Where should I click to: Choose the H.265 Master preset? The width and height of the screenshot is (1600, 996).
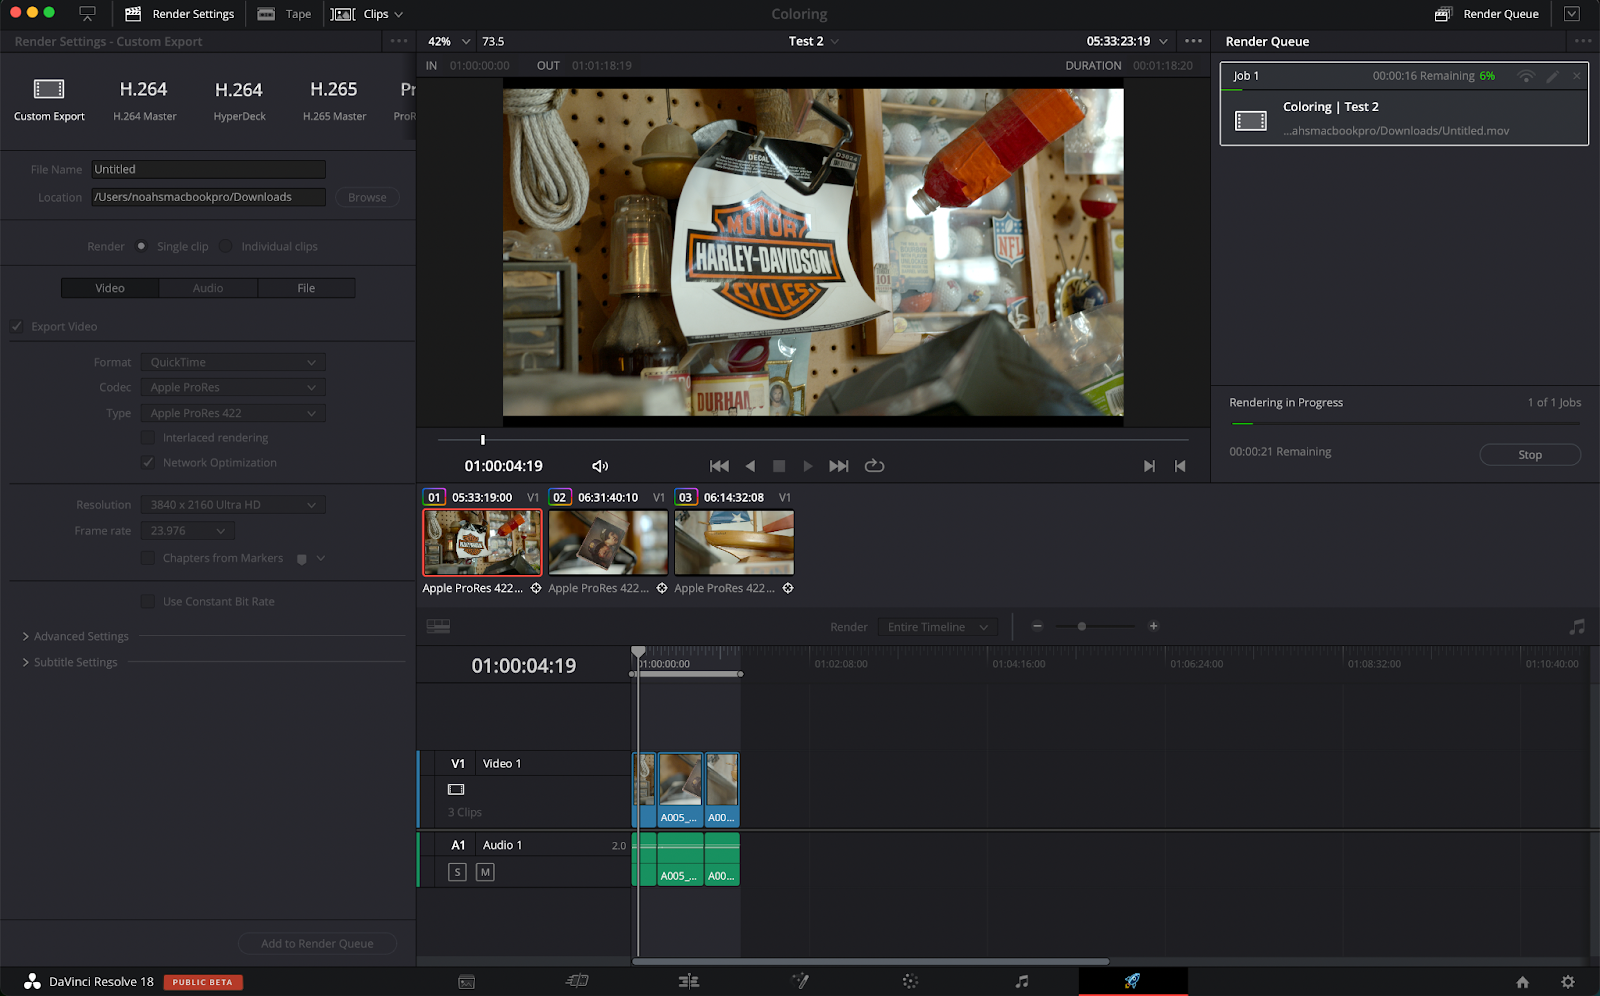[334, 100]
